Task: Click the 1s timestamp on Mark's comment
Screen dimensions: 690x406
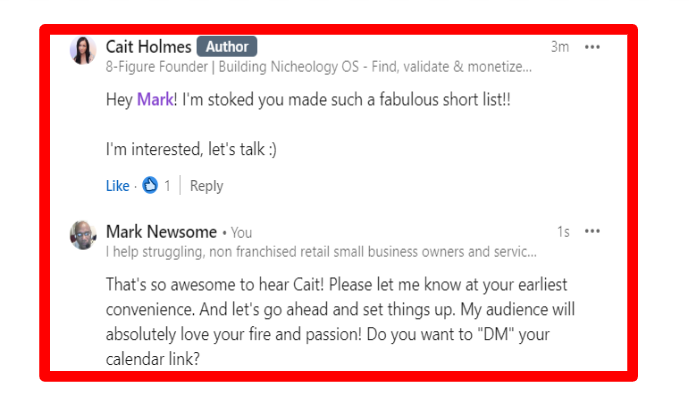Action: click(563, 232)
